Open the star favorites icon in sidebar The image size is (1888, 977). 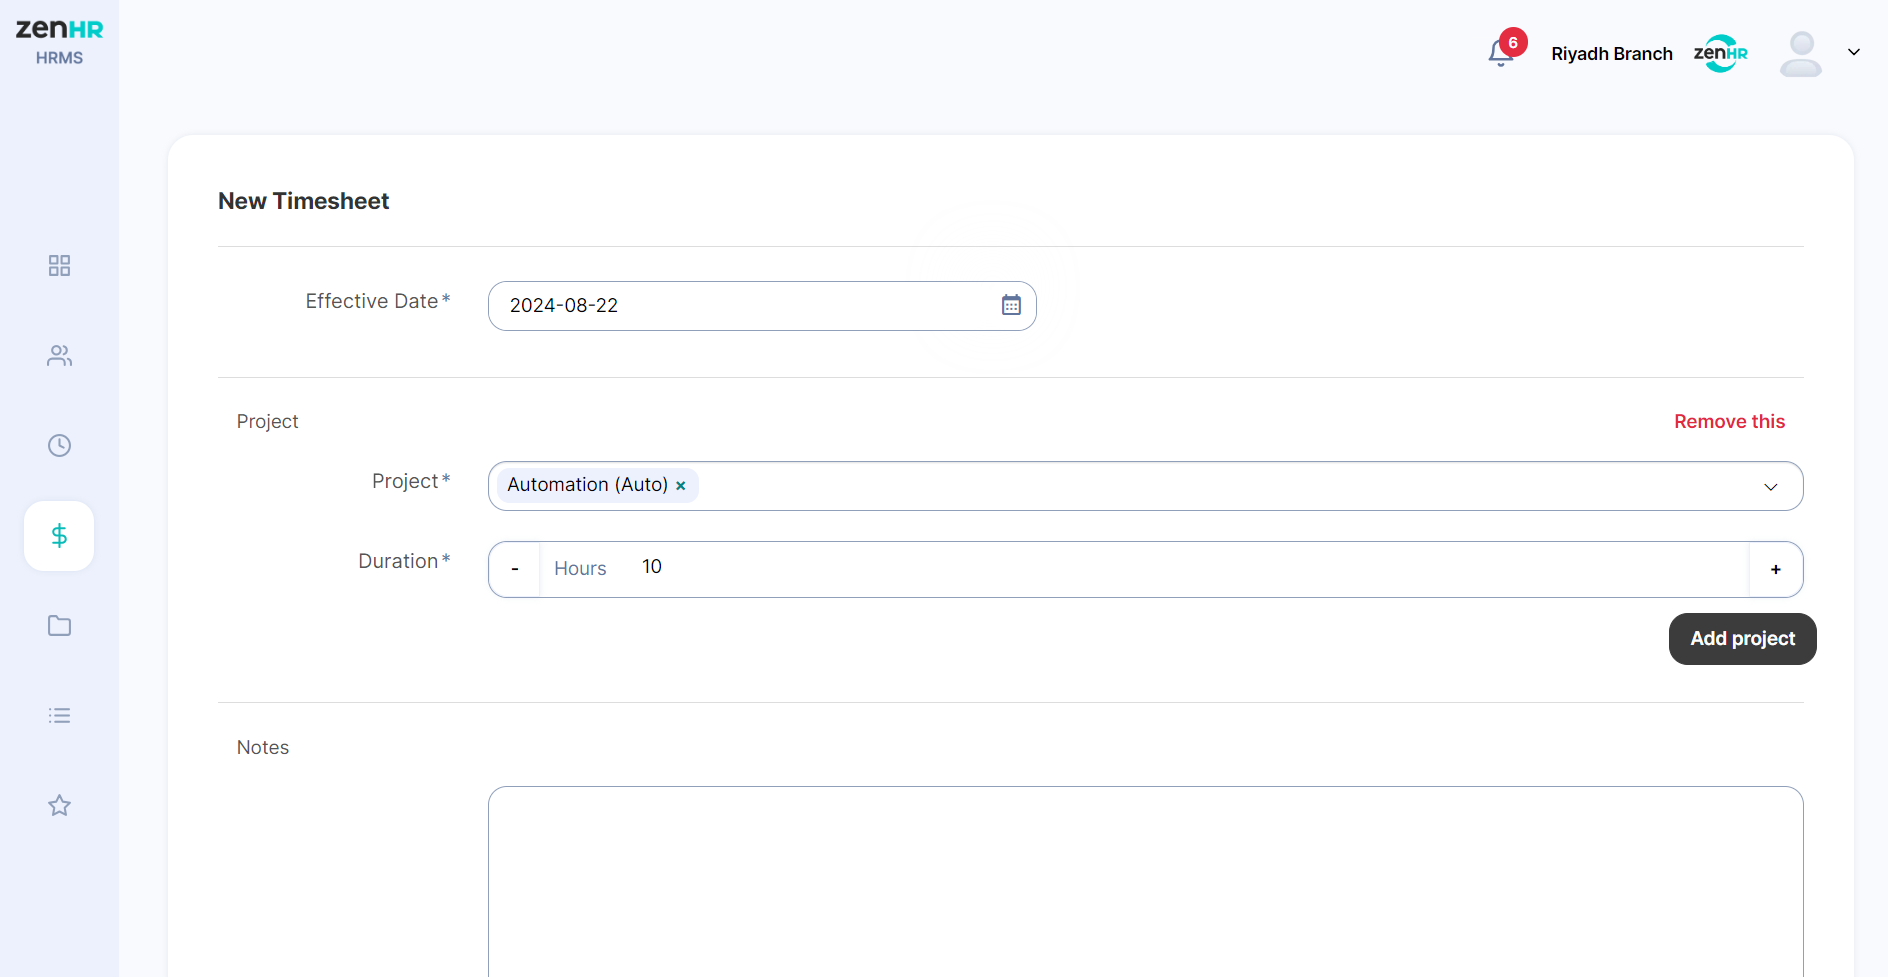click(x=59, y=805)
